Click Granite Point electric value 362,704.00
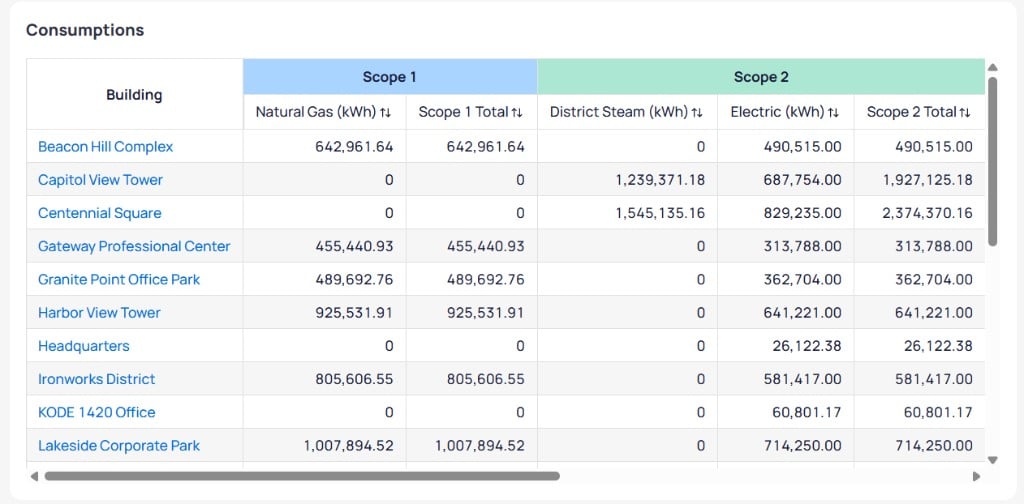Screen dimensions: 1024x504 coord(803,279)
